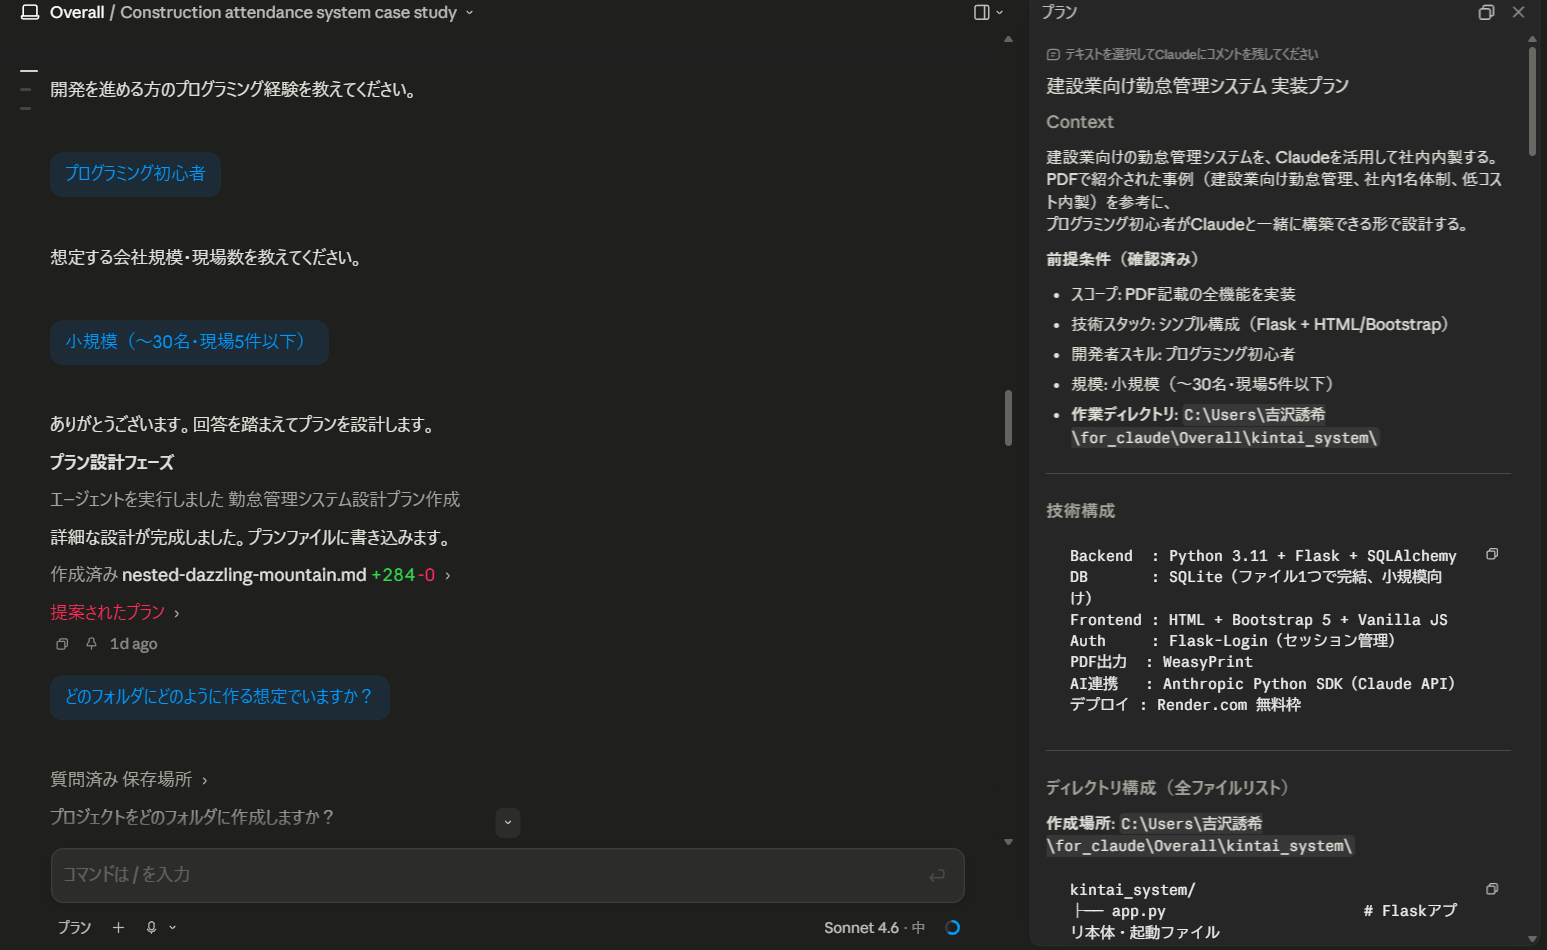Click the app.py entry in directory tree

1138,911
